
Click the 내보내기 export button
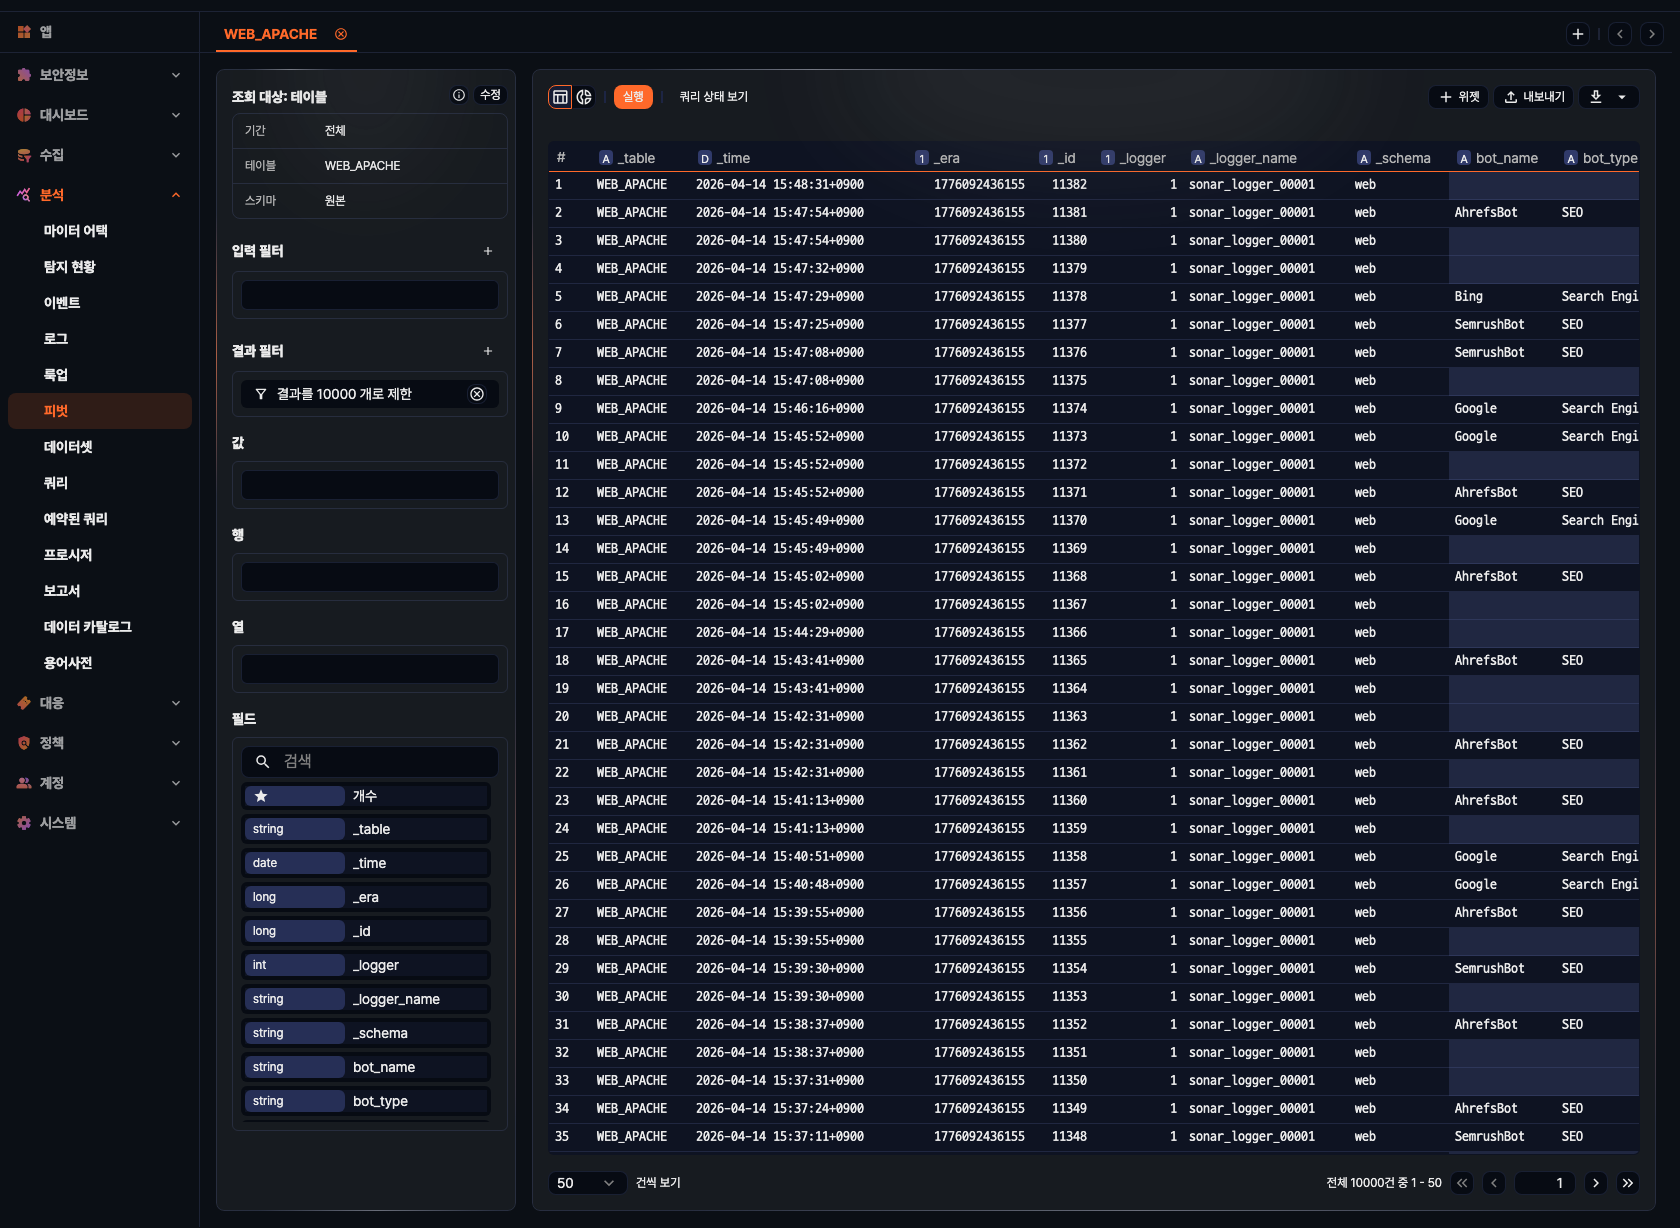pos(1534,97)
